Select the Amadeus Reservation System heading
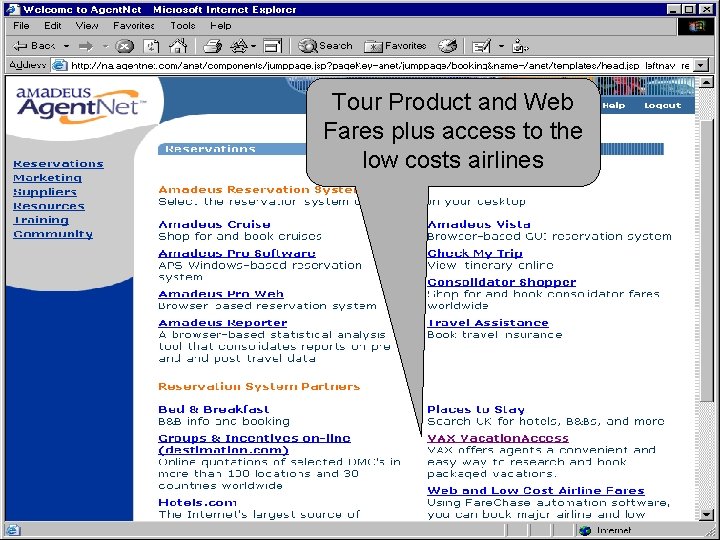This screenshot has height=540, width=720. [x=257, y=190]
